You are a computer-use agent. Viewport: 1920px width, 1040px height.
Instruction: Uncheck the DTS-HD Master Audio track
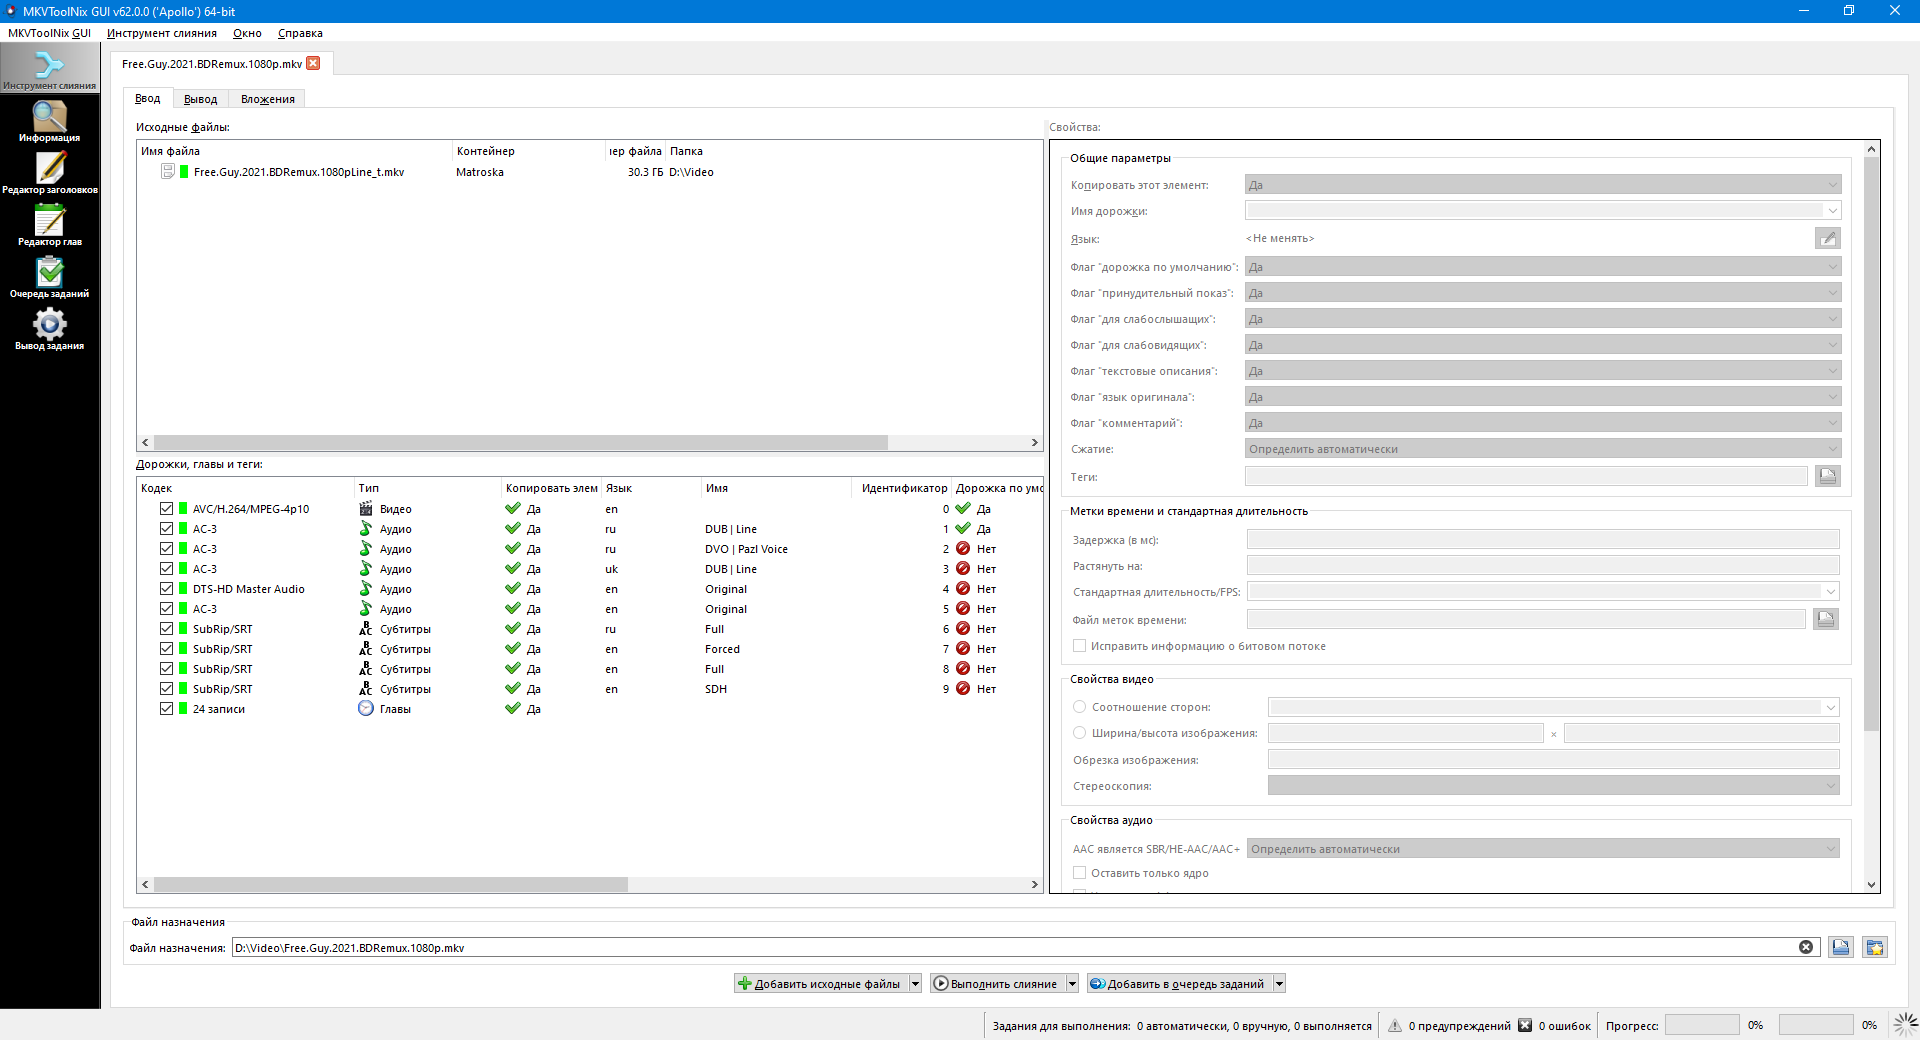[167, 588]
